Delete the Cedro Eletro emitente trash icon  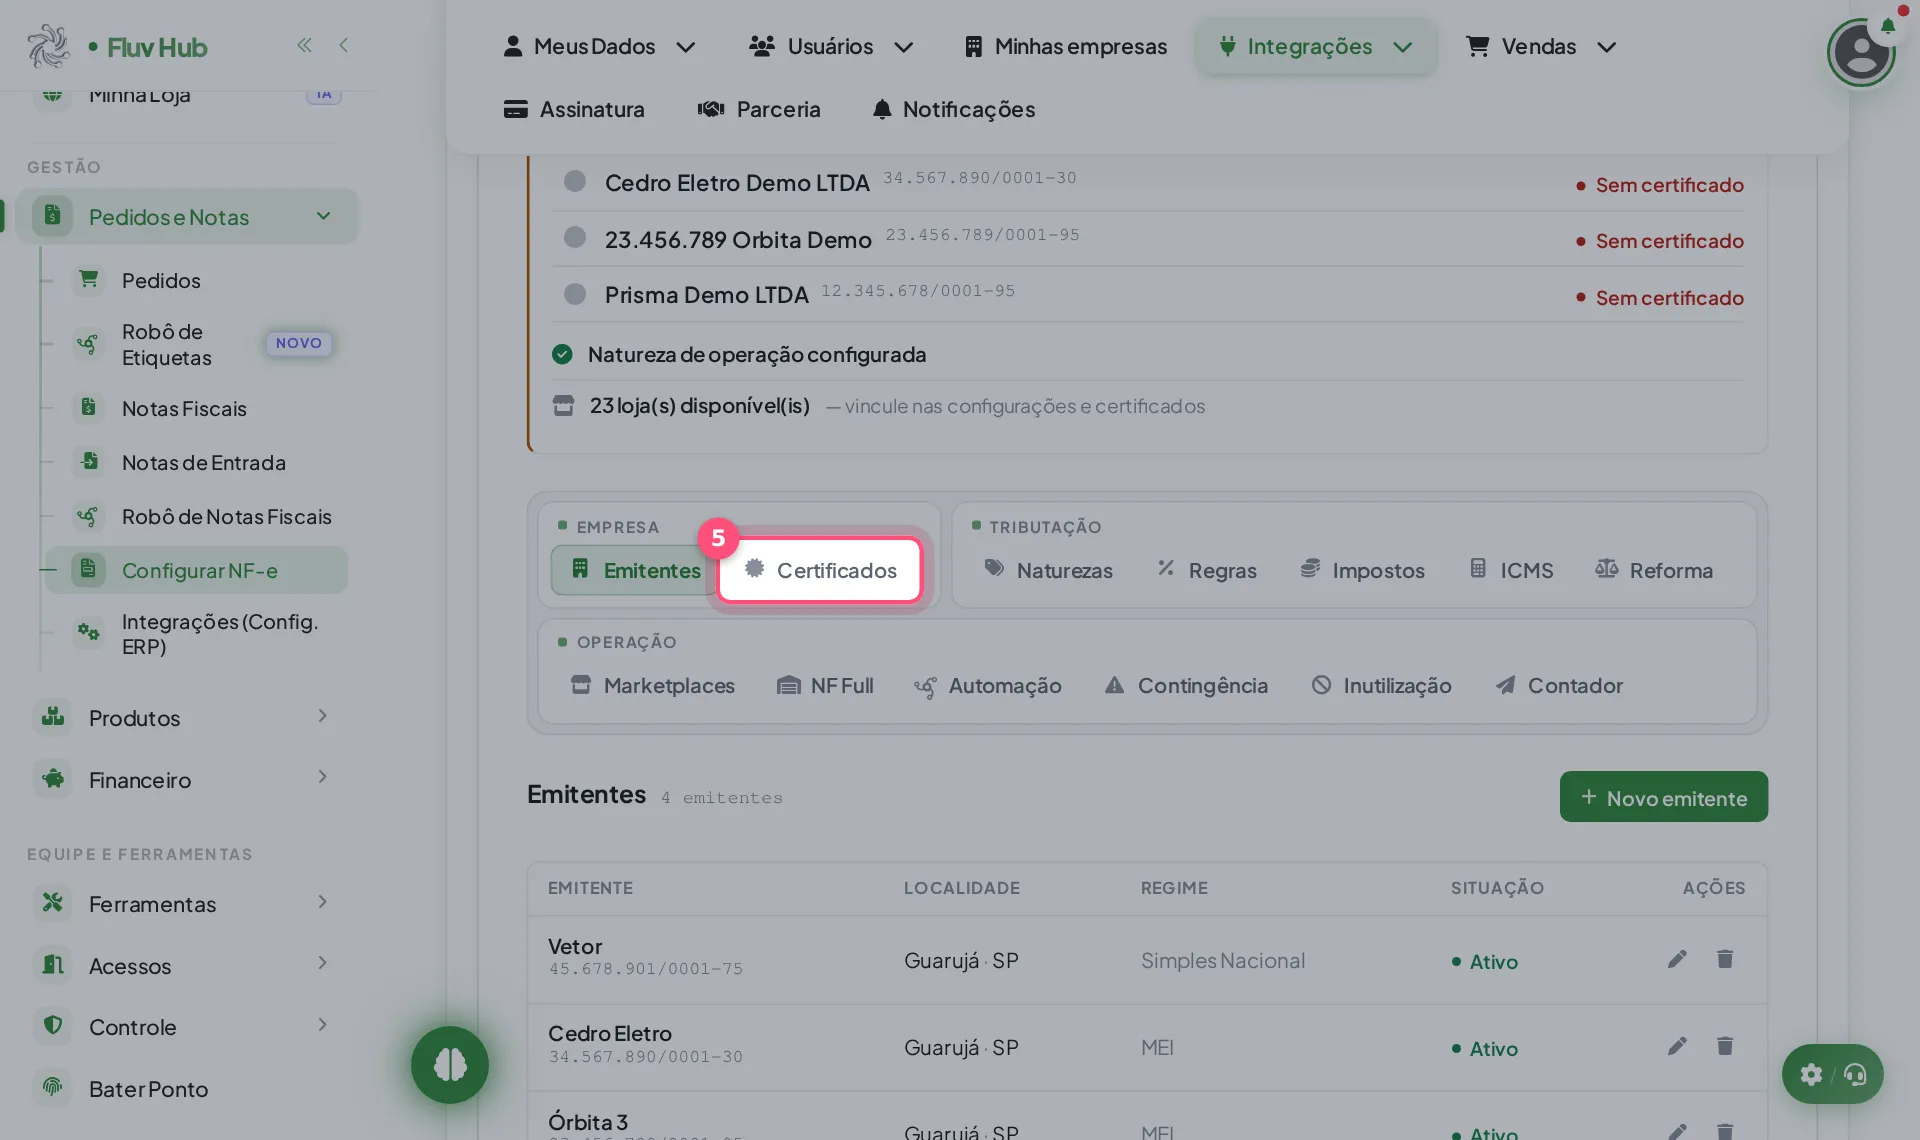1725,1047
